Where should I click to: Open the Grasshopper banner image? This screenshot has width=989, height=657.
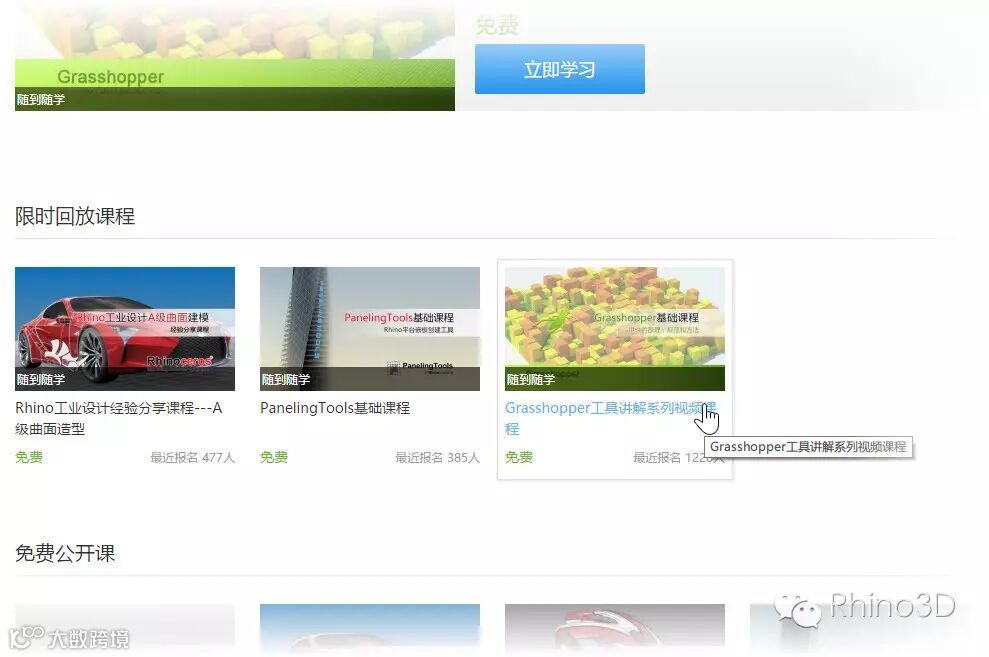pyautogui.click(x=235, y=55)
